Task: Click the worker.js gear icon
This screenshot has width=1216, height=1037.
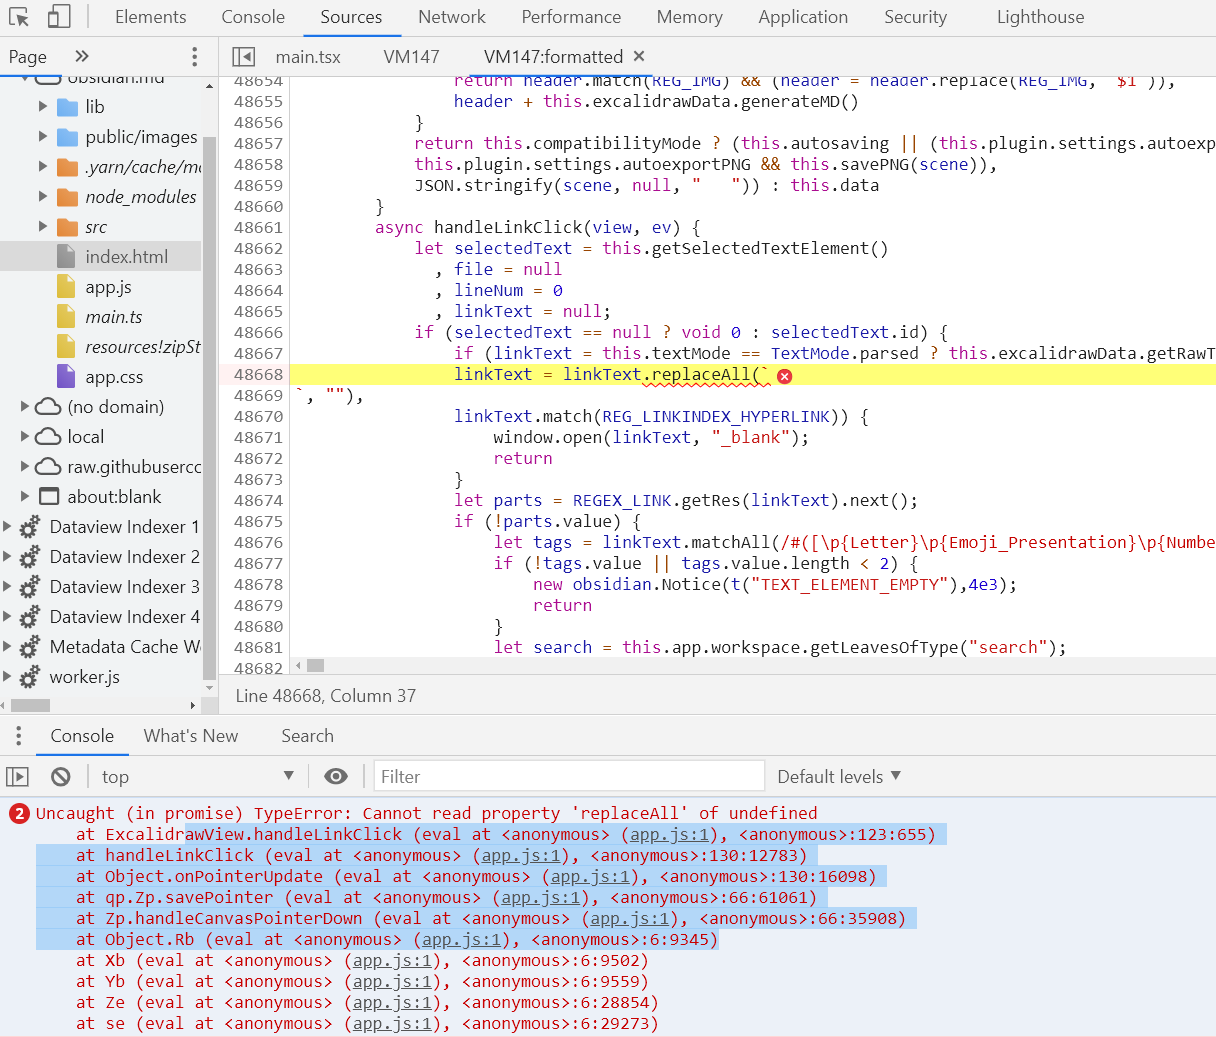Action: click(30, 677)
